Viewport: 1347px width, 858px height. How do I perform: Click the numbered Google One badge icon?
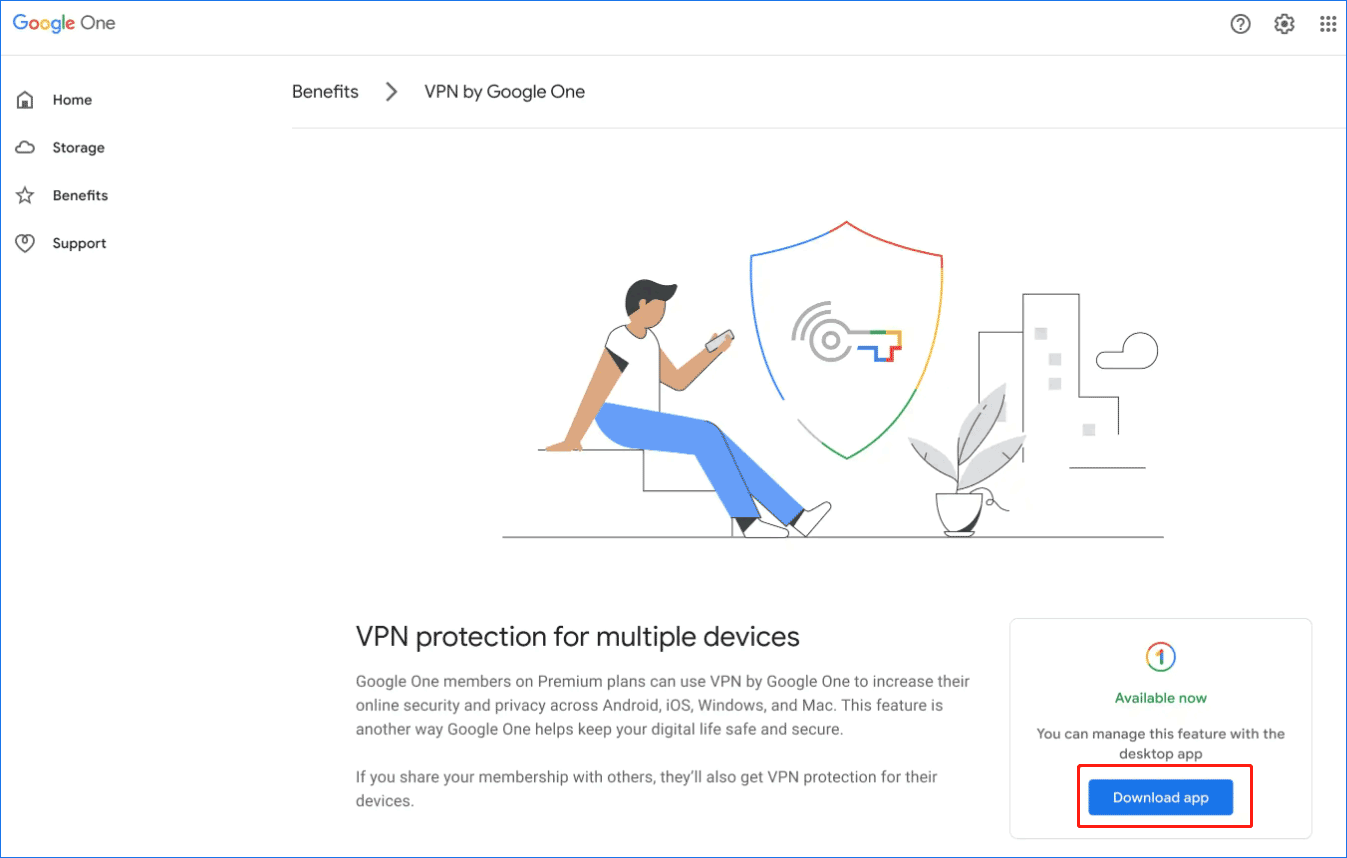(1160, 660)
